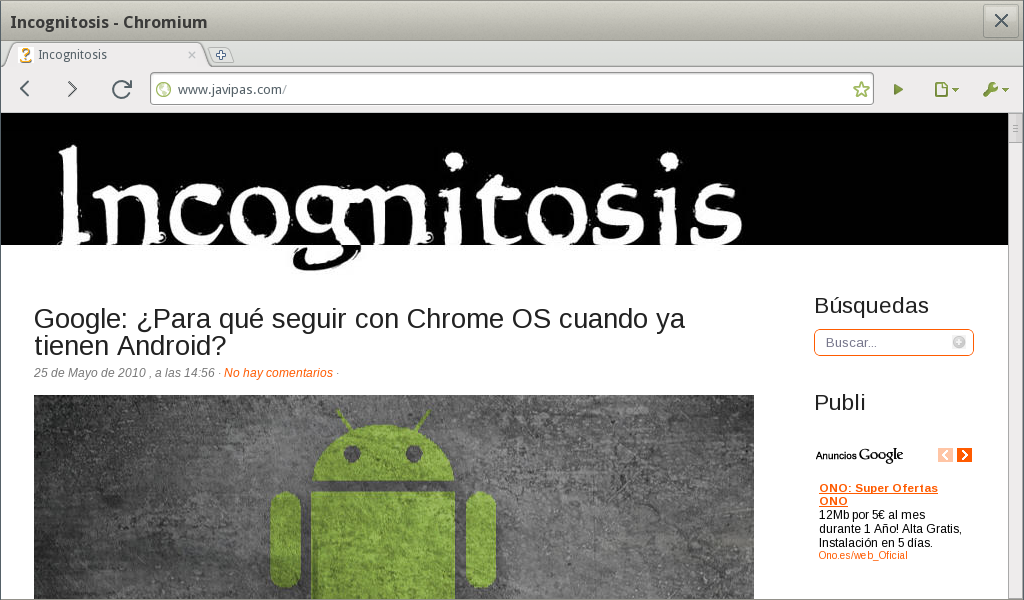Image resolution: width=1024 pixels, height=600 pixels.
Task: Close the Incognitosis tab
Action: 191,55
